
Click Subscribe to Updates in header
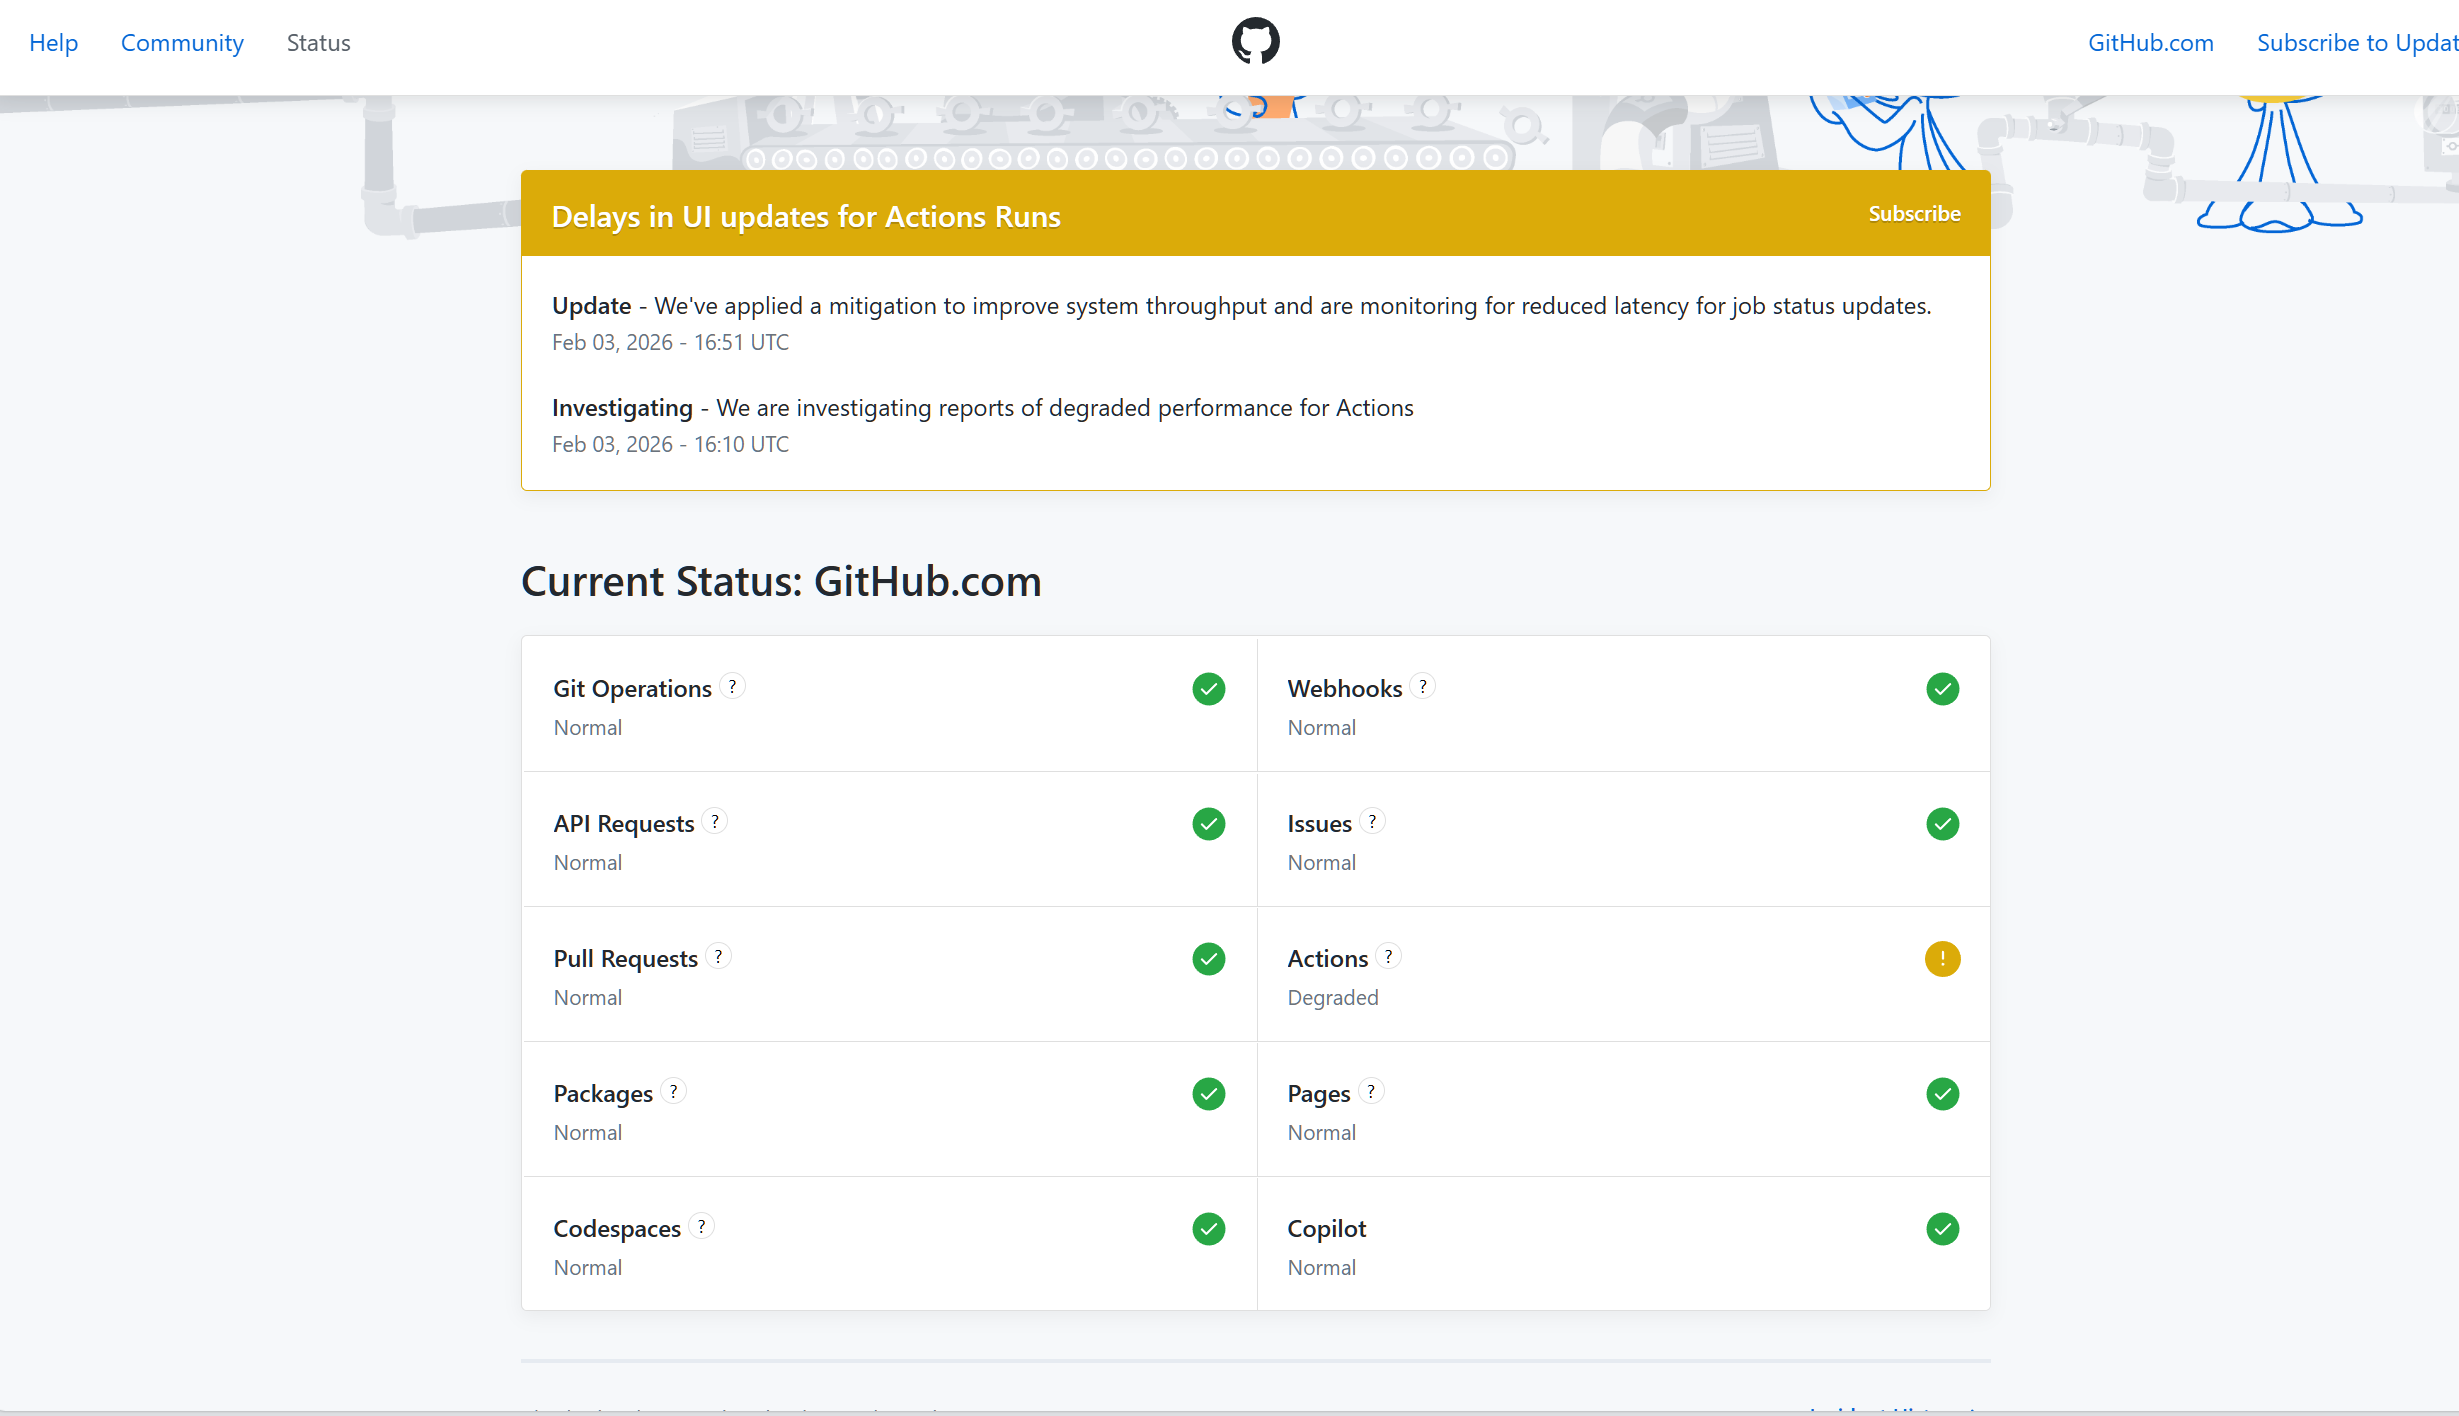(x=2356, y=43)
